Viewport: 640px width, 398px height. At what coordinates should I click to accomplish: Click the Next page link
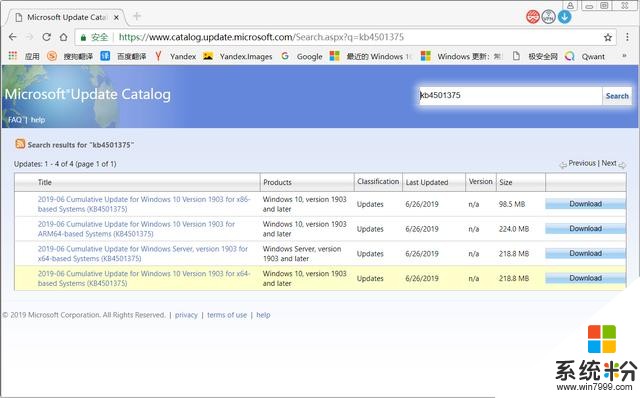click(x=609, y=163)
